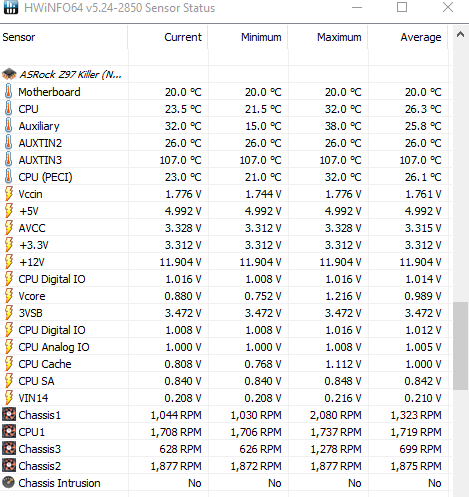The height and width of the screenshot is (497, 469).
Task: Click the fan icon beside Chassis1
Action: pyautogui.click(x=9, y=414)
